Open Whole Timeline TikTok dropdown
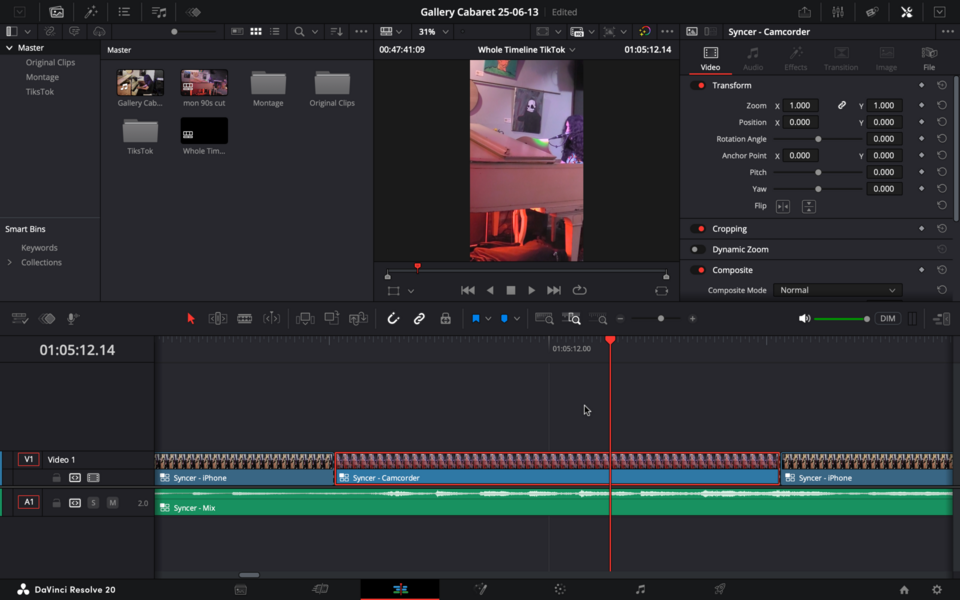The width and height of the screenshot is (960, 600). 526,50
